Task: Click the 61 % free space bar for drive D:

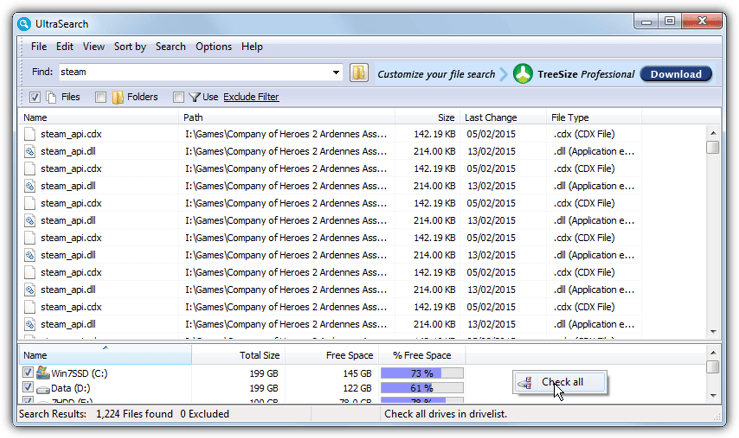Action: pos(422,388)
